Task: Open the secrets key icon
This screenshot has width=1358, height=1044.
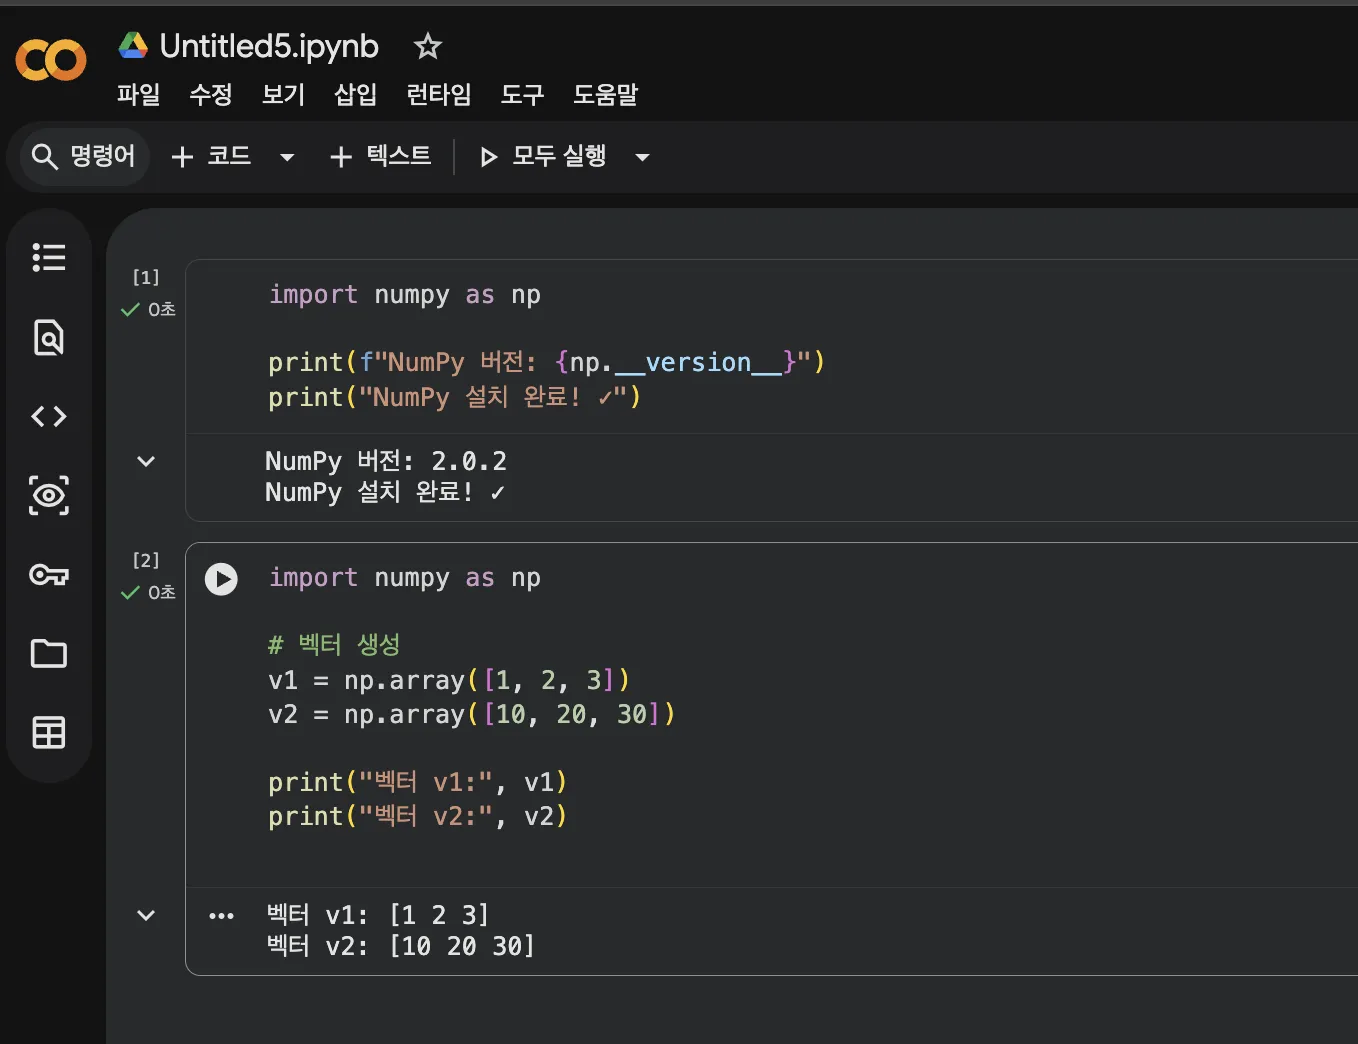Action: tap(48, 575)
